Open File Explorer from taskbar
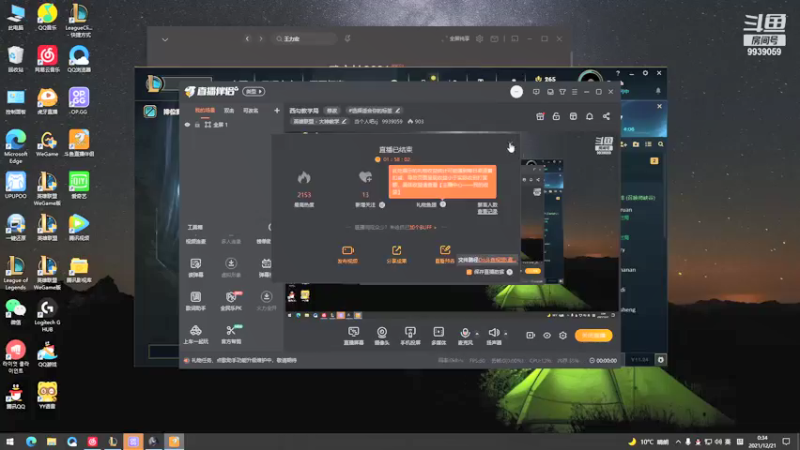This screenshot has width=800, height=450. tap(52, 441)
